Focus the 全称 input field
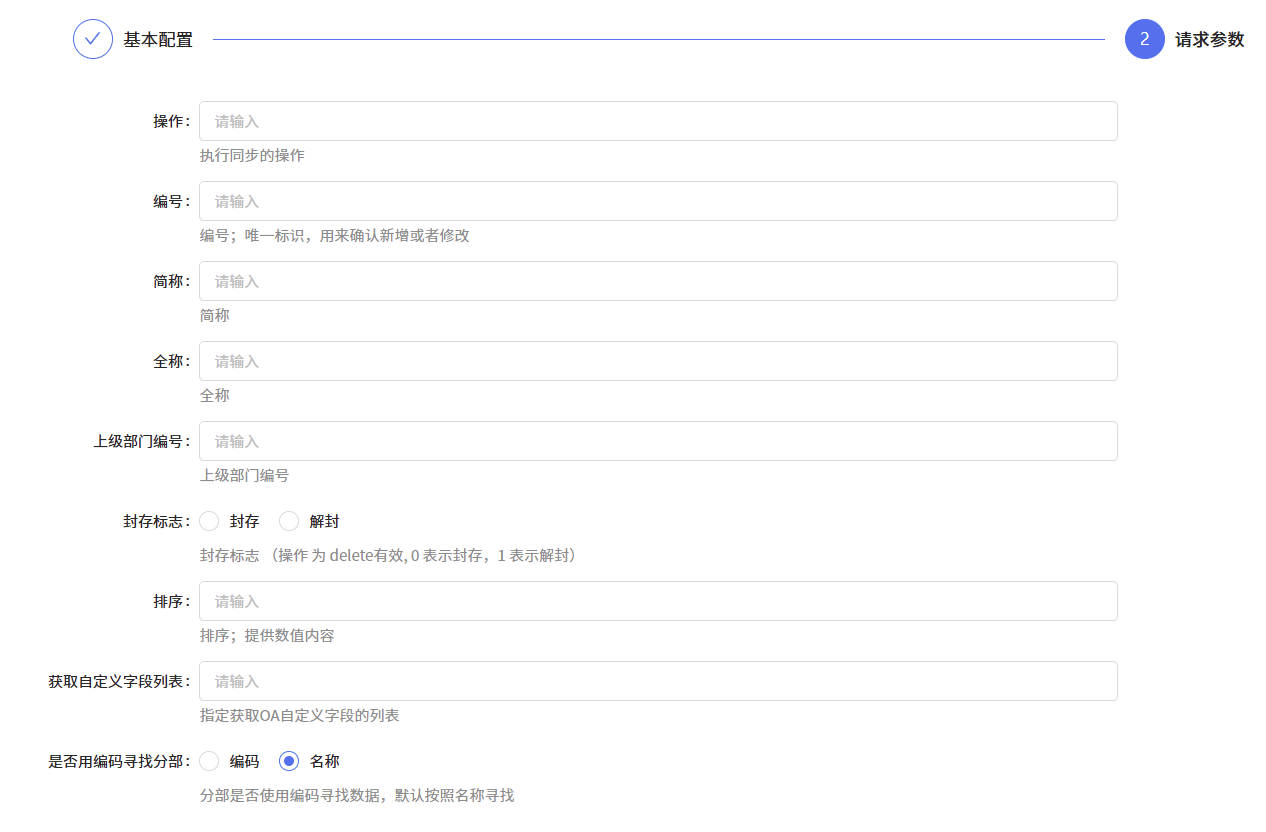Screen dimensions: 1266x832 point(658,361)
